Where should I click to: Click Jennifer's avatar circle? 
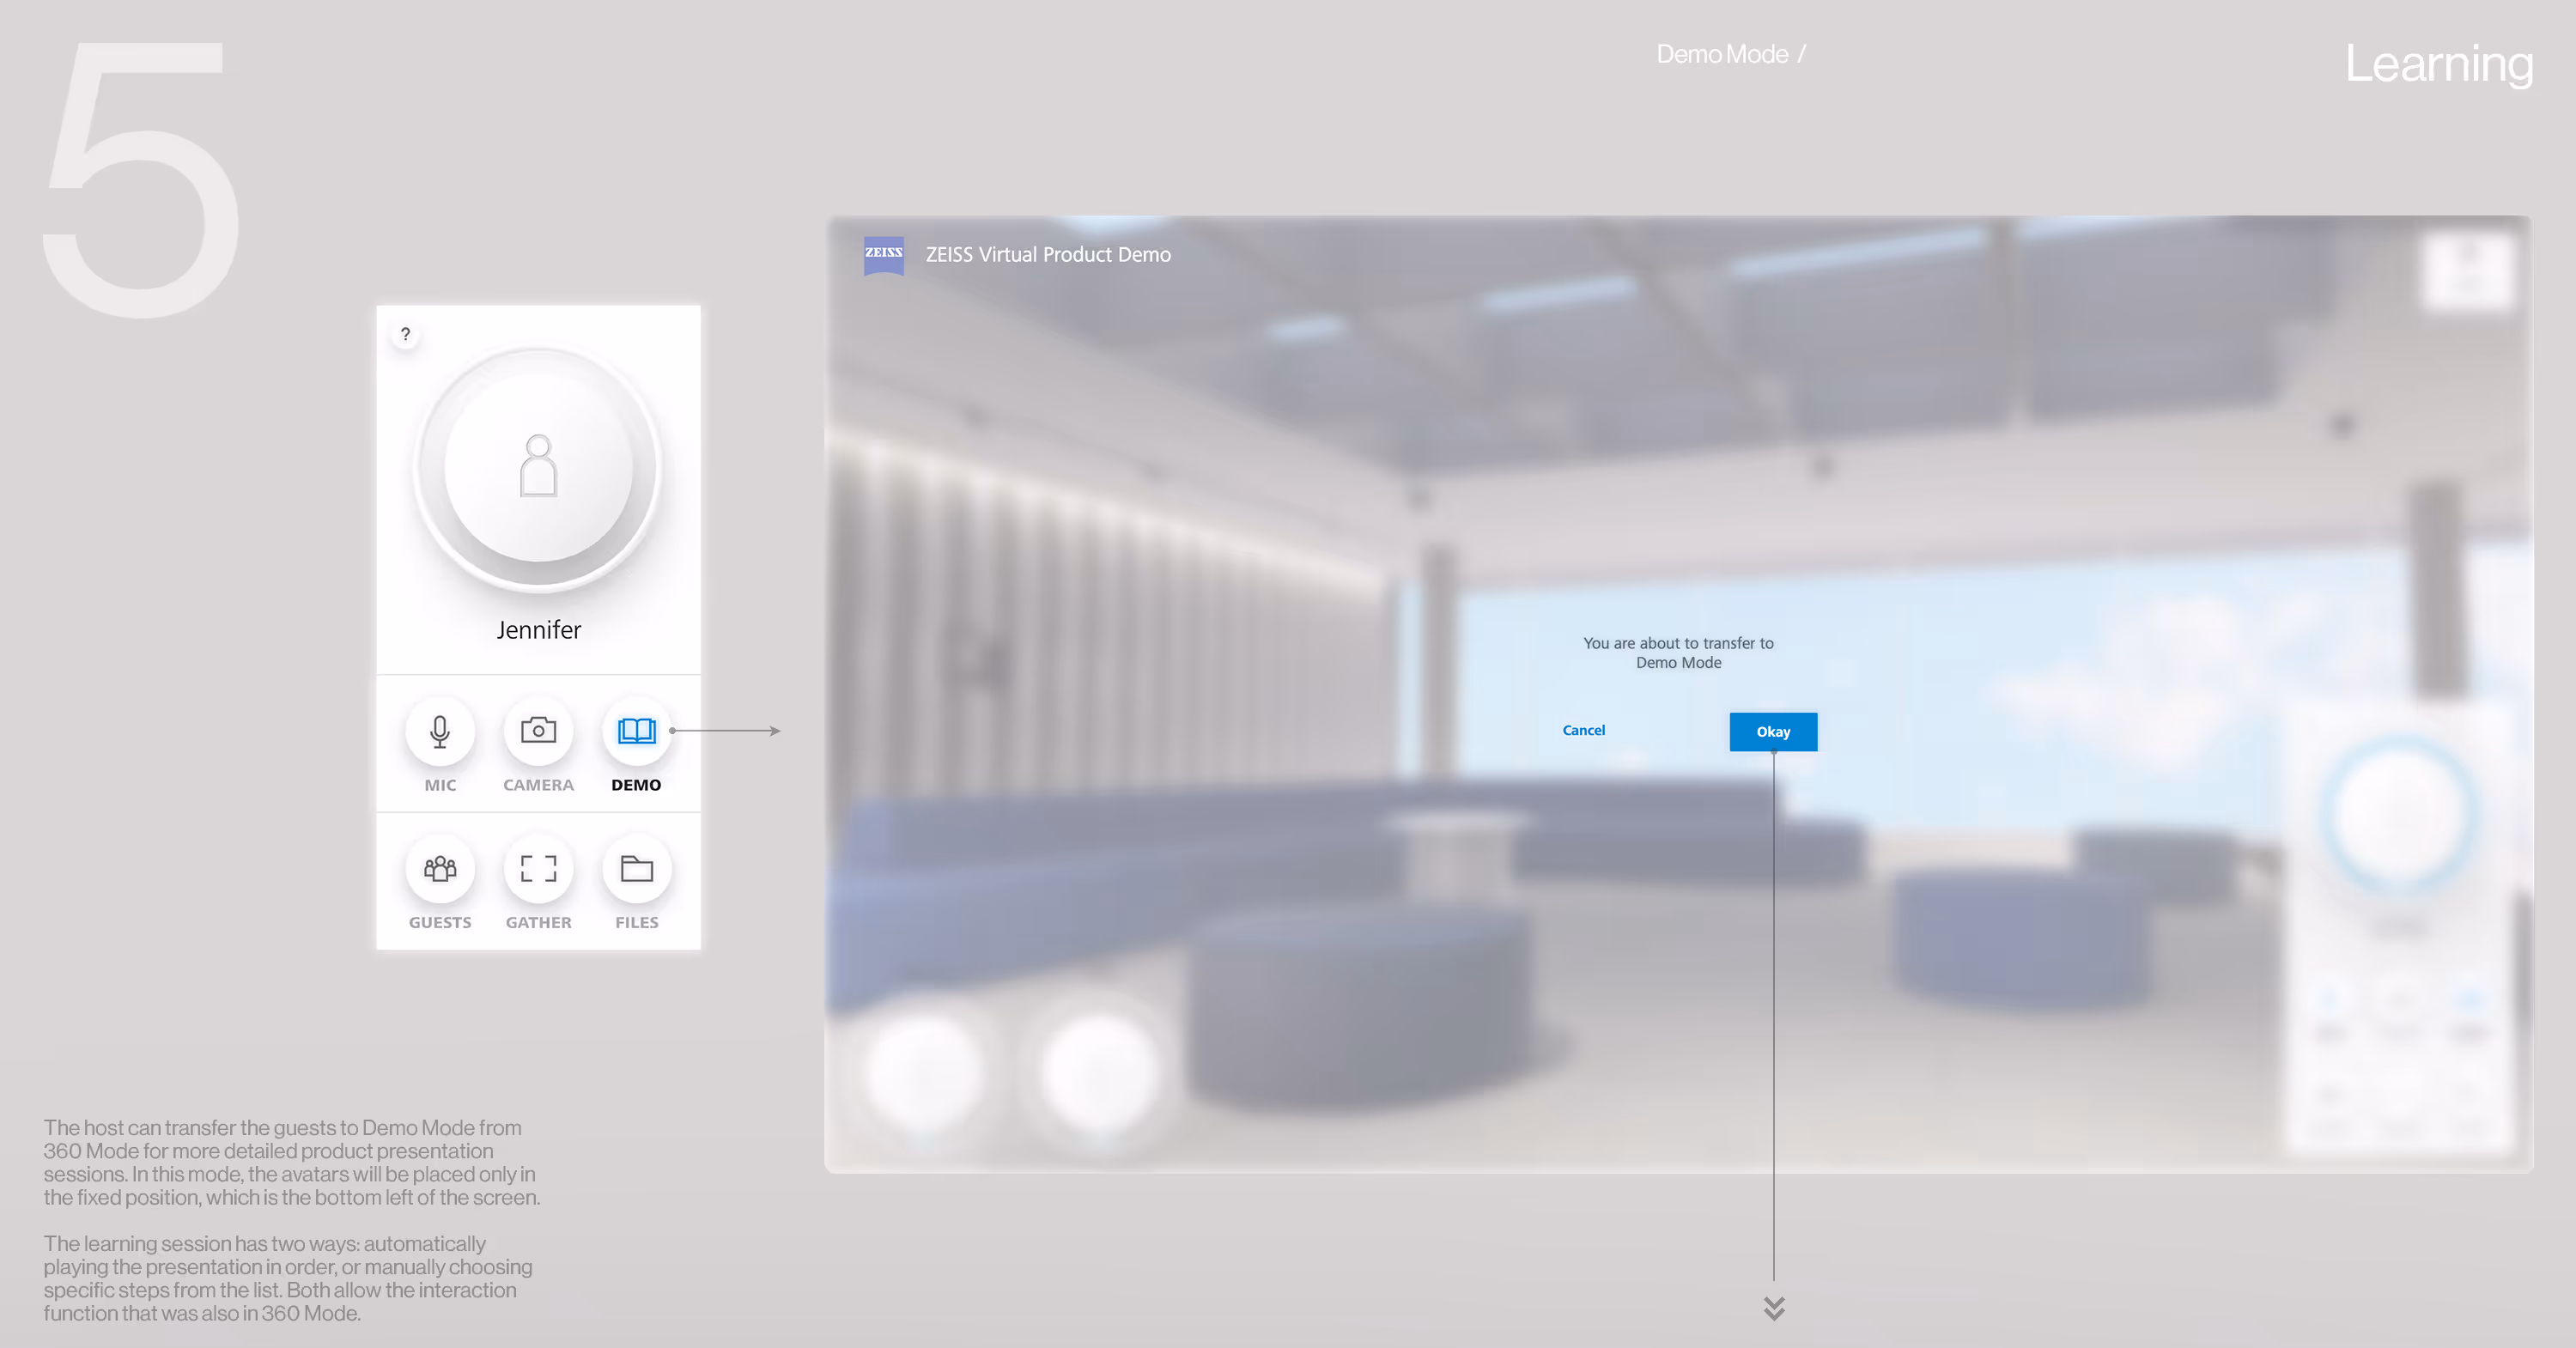click(x=538, y=467)
